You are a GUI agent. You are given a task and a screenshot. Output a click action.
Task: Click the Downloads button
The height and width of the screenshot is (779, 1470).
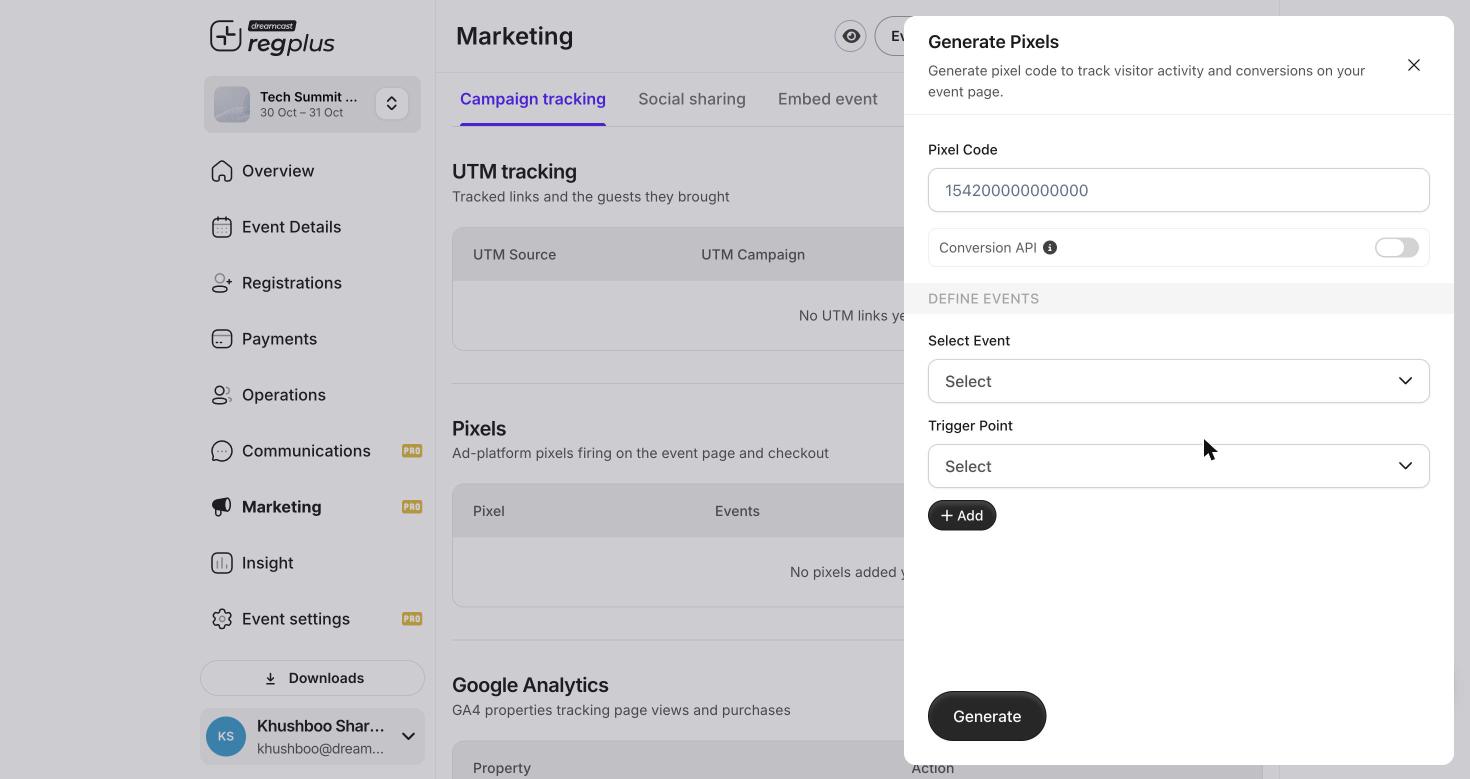point(312,678)
